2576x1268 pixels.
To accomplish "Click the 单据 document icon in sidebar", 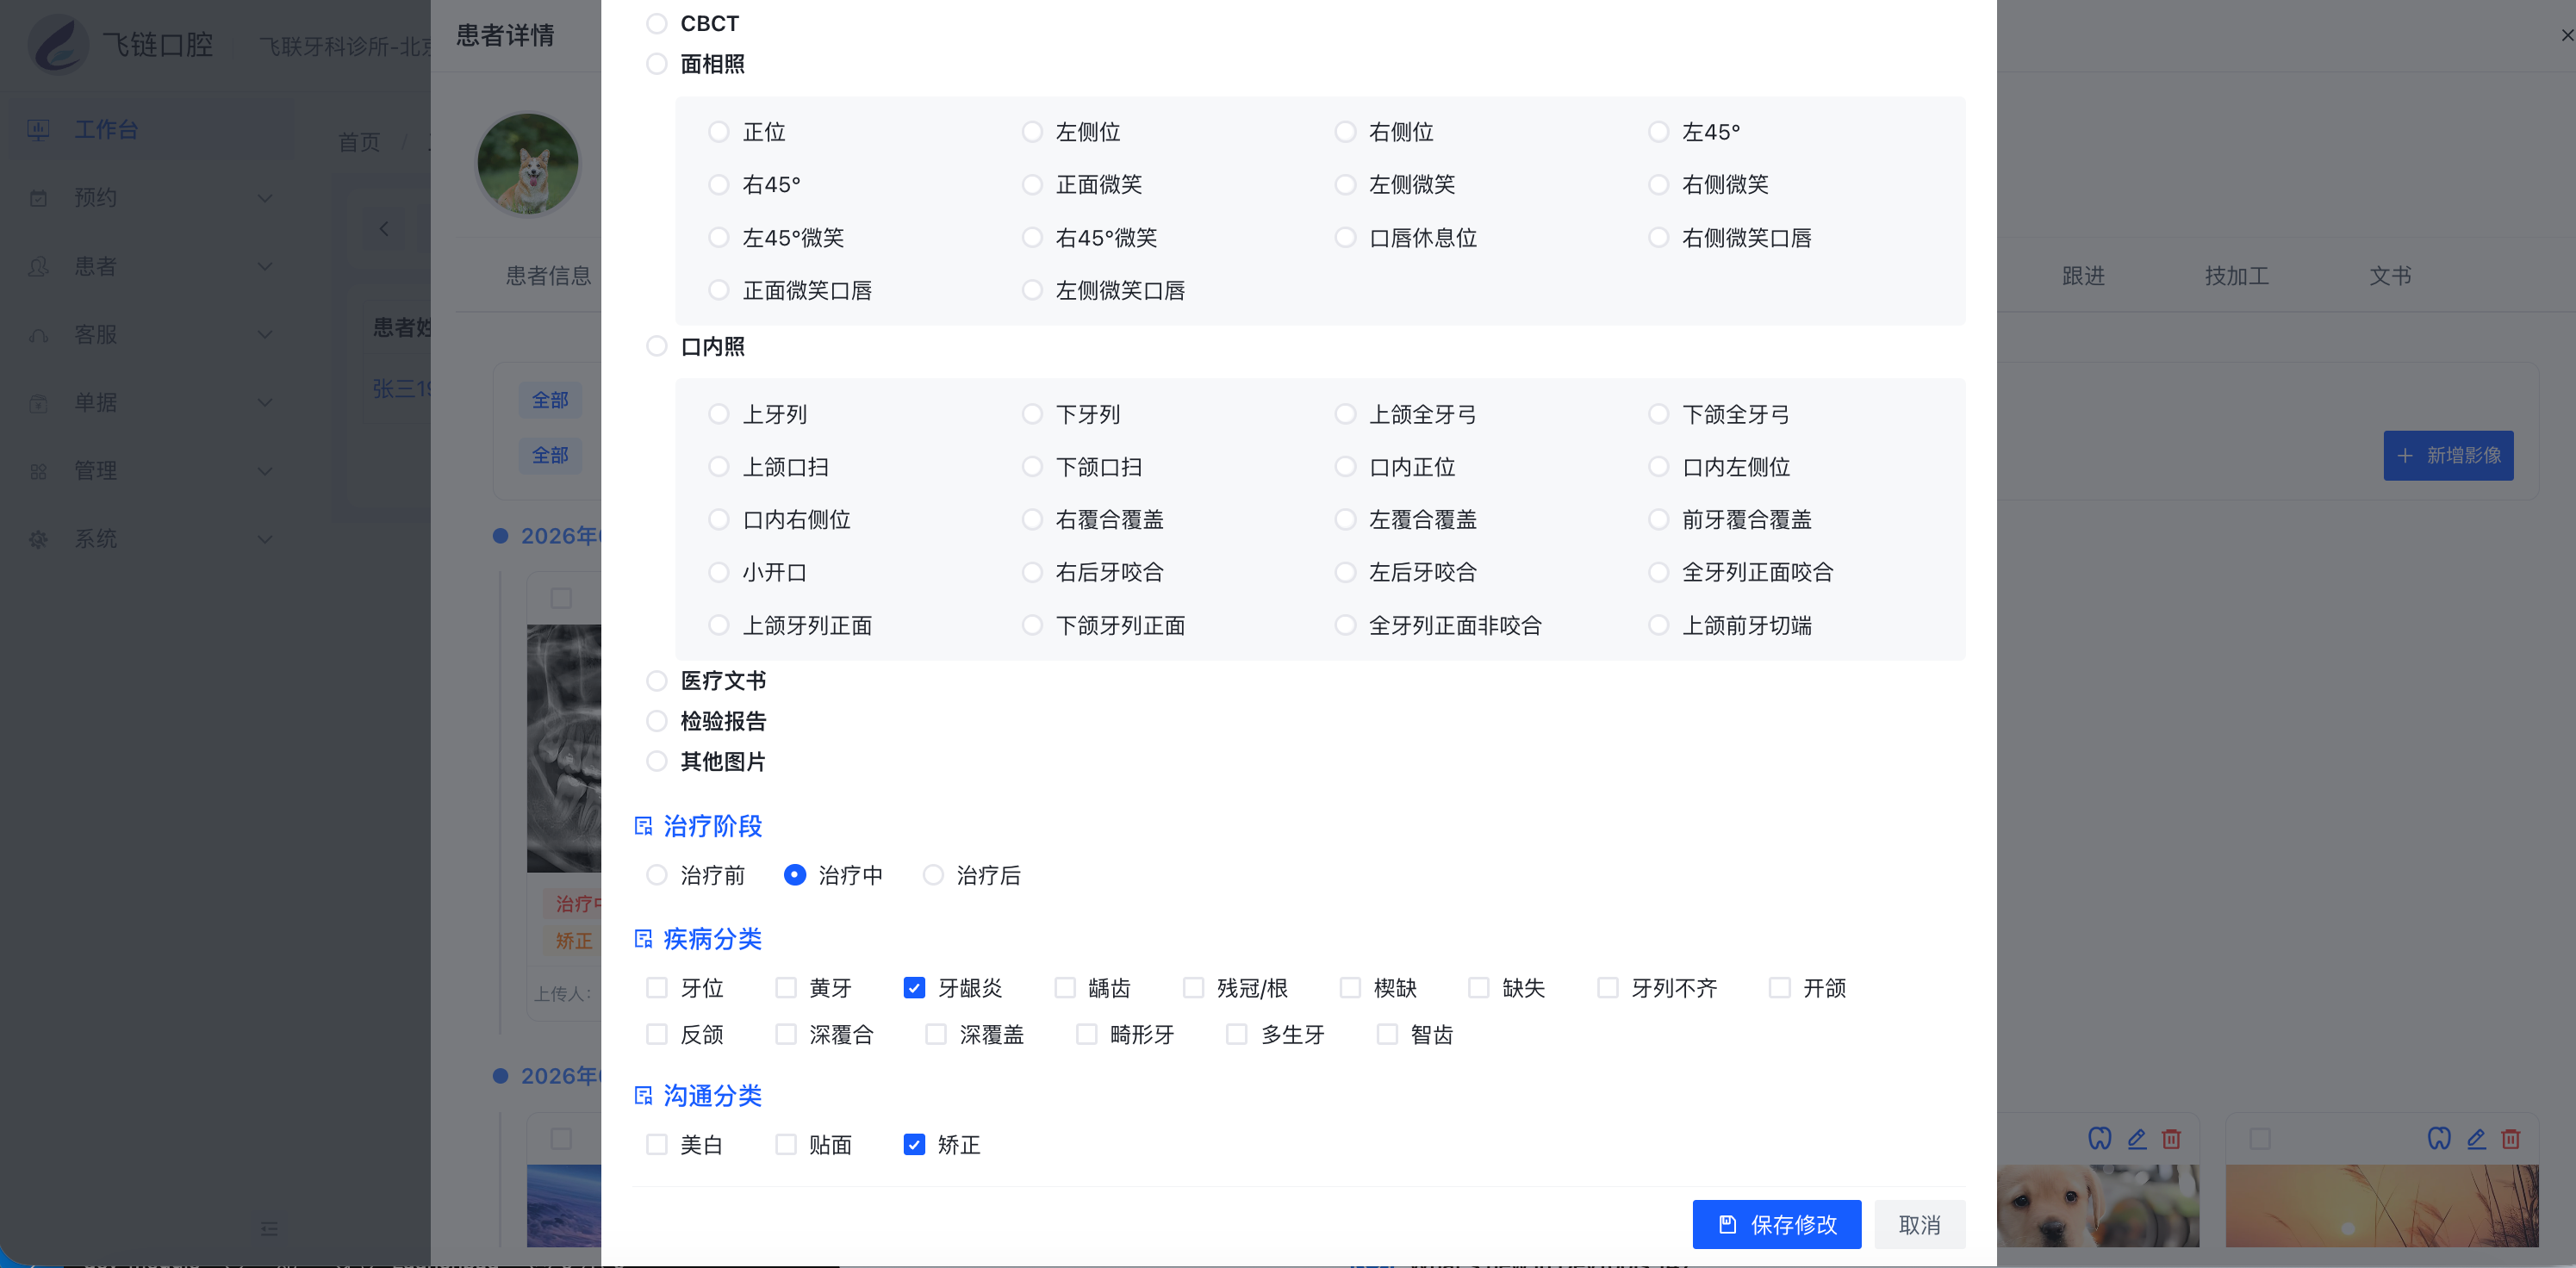I will pyautogui.click(x=38, y=403).
